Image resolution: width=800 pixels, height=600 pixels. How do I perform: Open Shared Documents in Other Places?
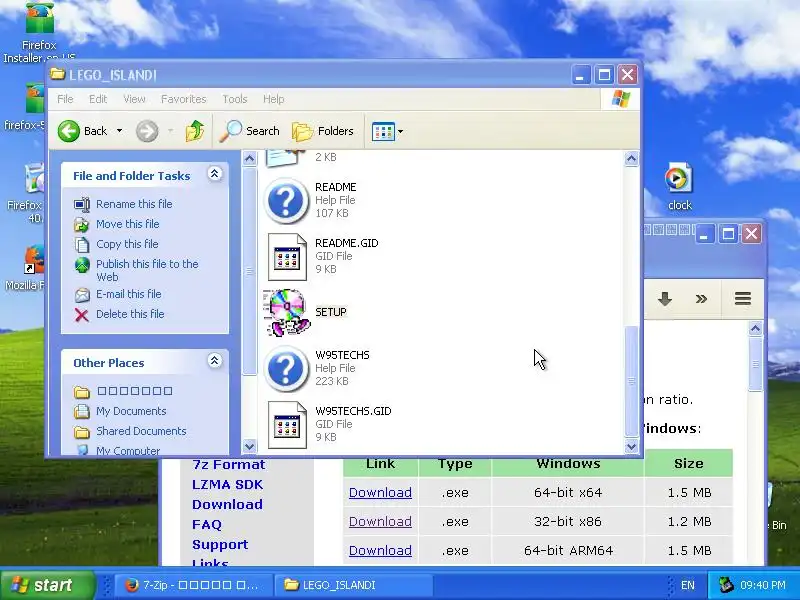pos(141,431)
